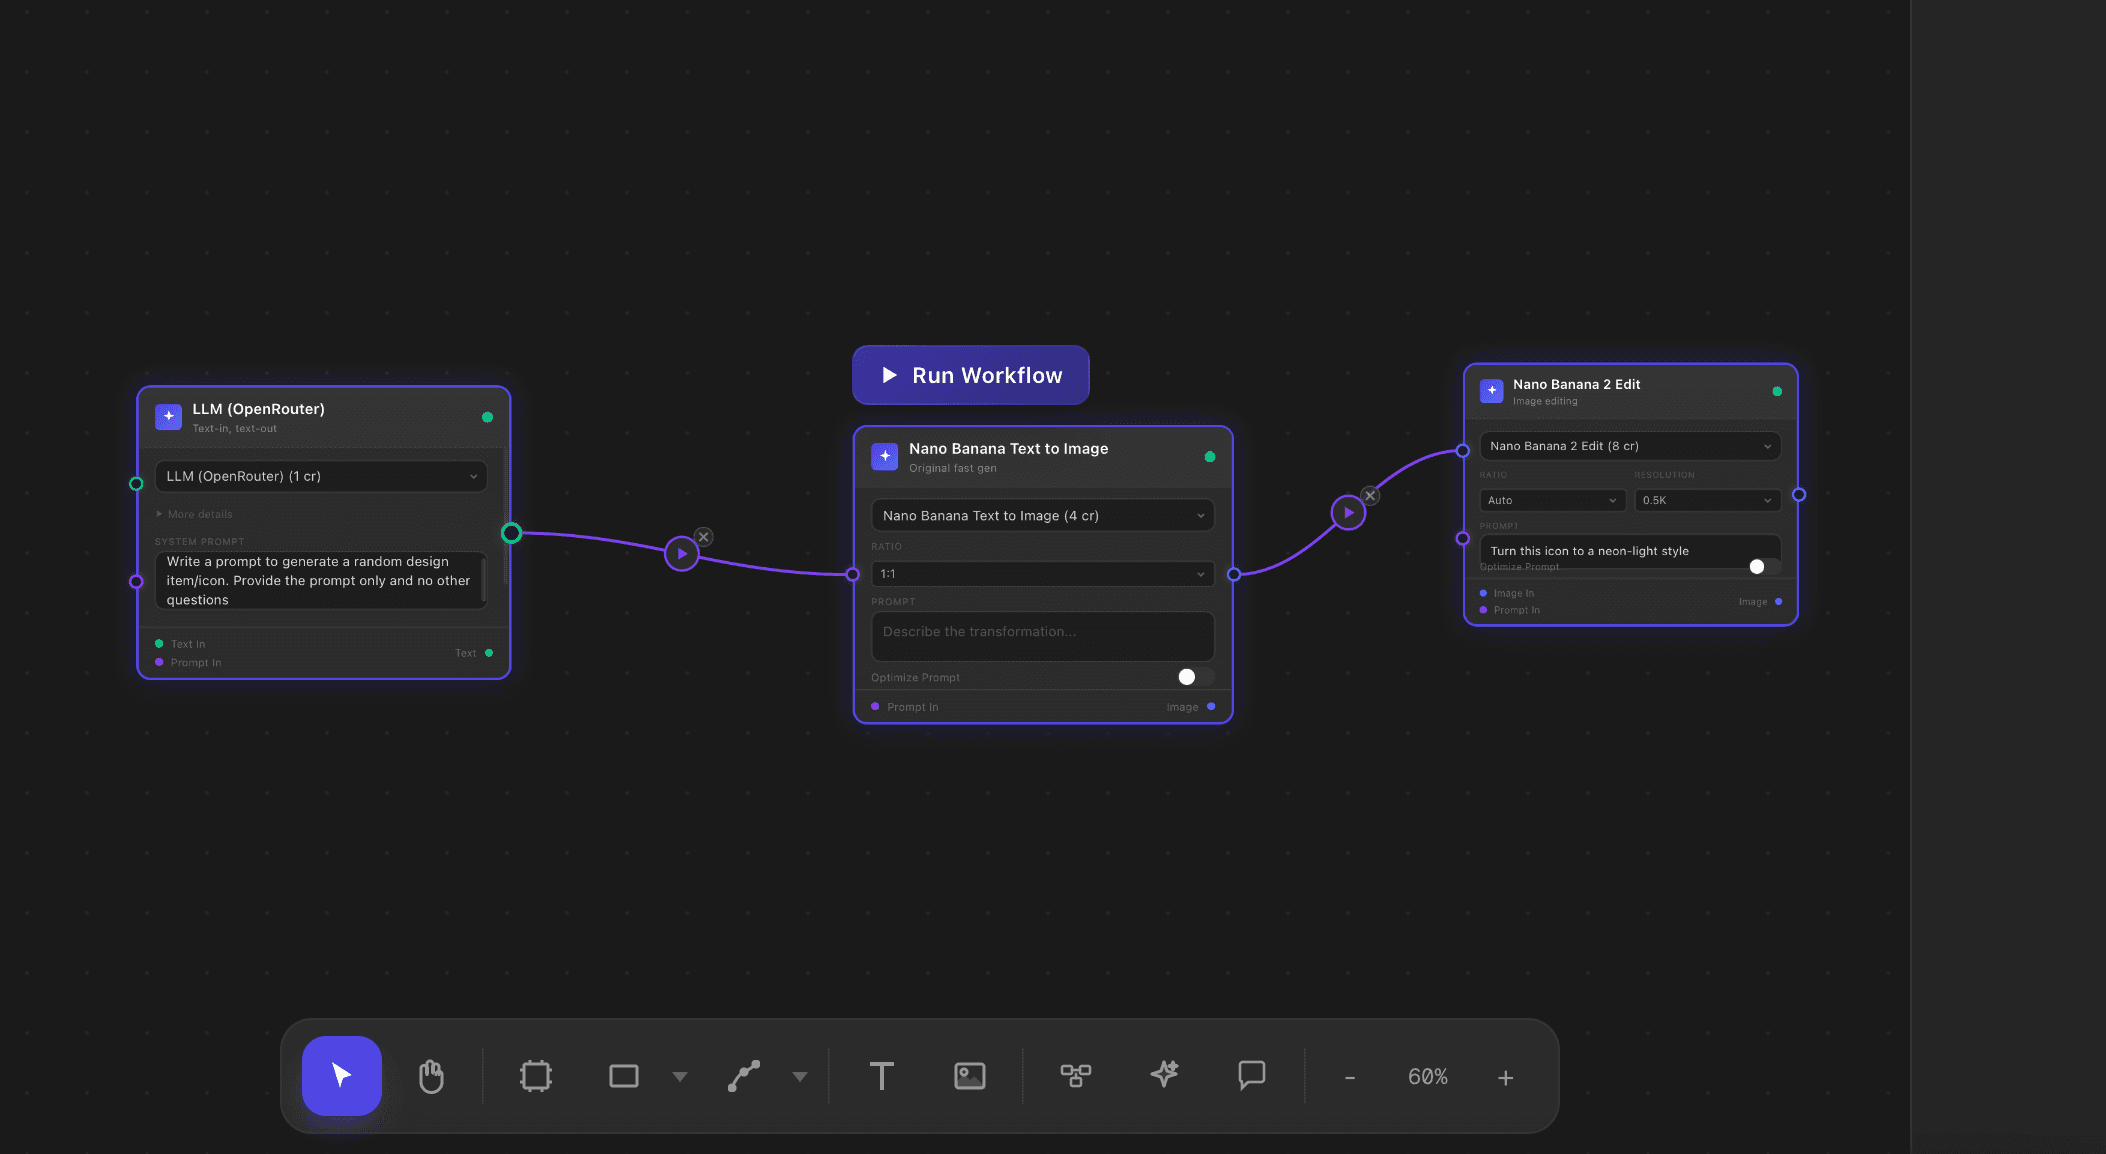
Task: Click the Run Workflow button
Action: click(x=970, y=375)
